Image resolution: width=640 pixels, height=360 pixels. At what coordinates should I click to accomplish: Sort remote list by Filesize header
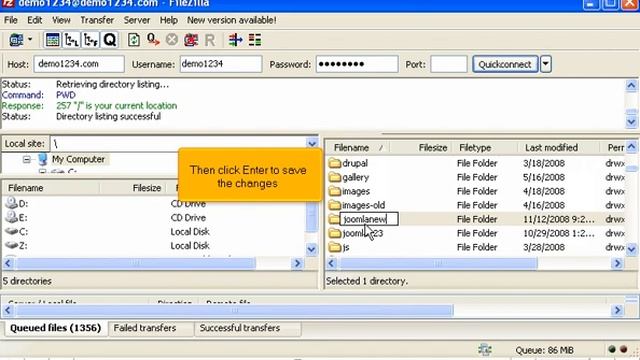(x=420, y=147)
